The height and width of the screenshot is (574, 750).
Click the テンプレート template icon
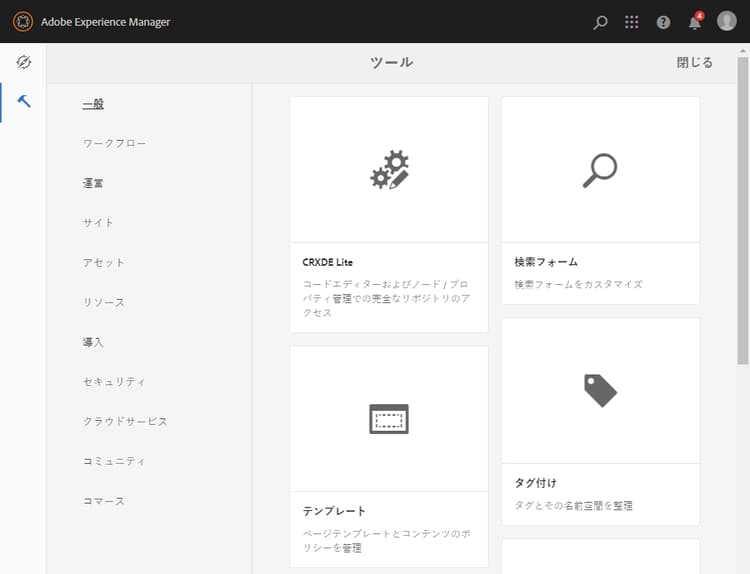[389, 419]
